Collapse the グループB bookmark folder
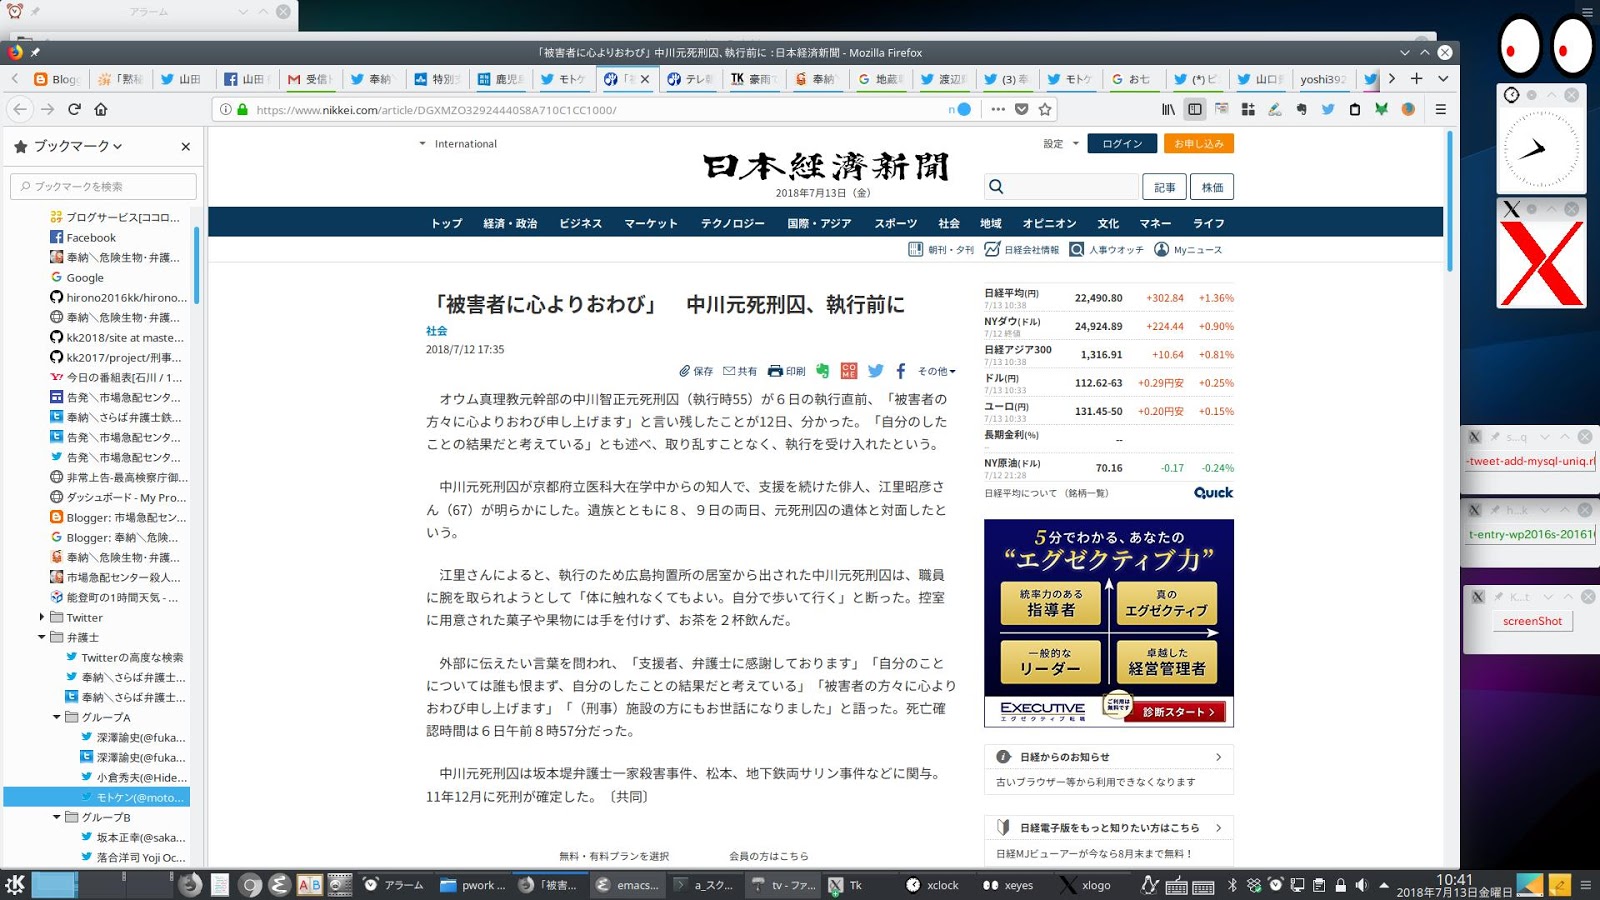The height and width of the screenshot is (900, 1600). click(56, 817)
